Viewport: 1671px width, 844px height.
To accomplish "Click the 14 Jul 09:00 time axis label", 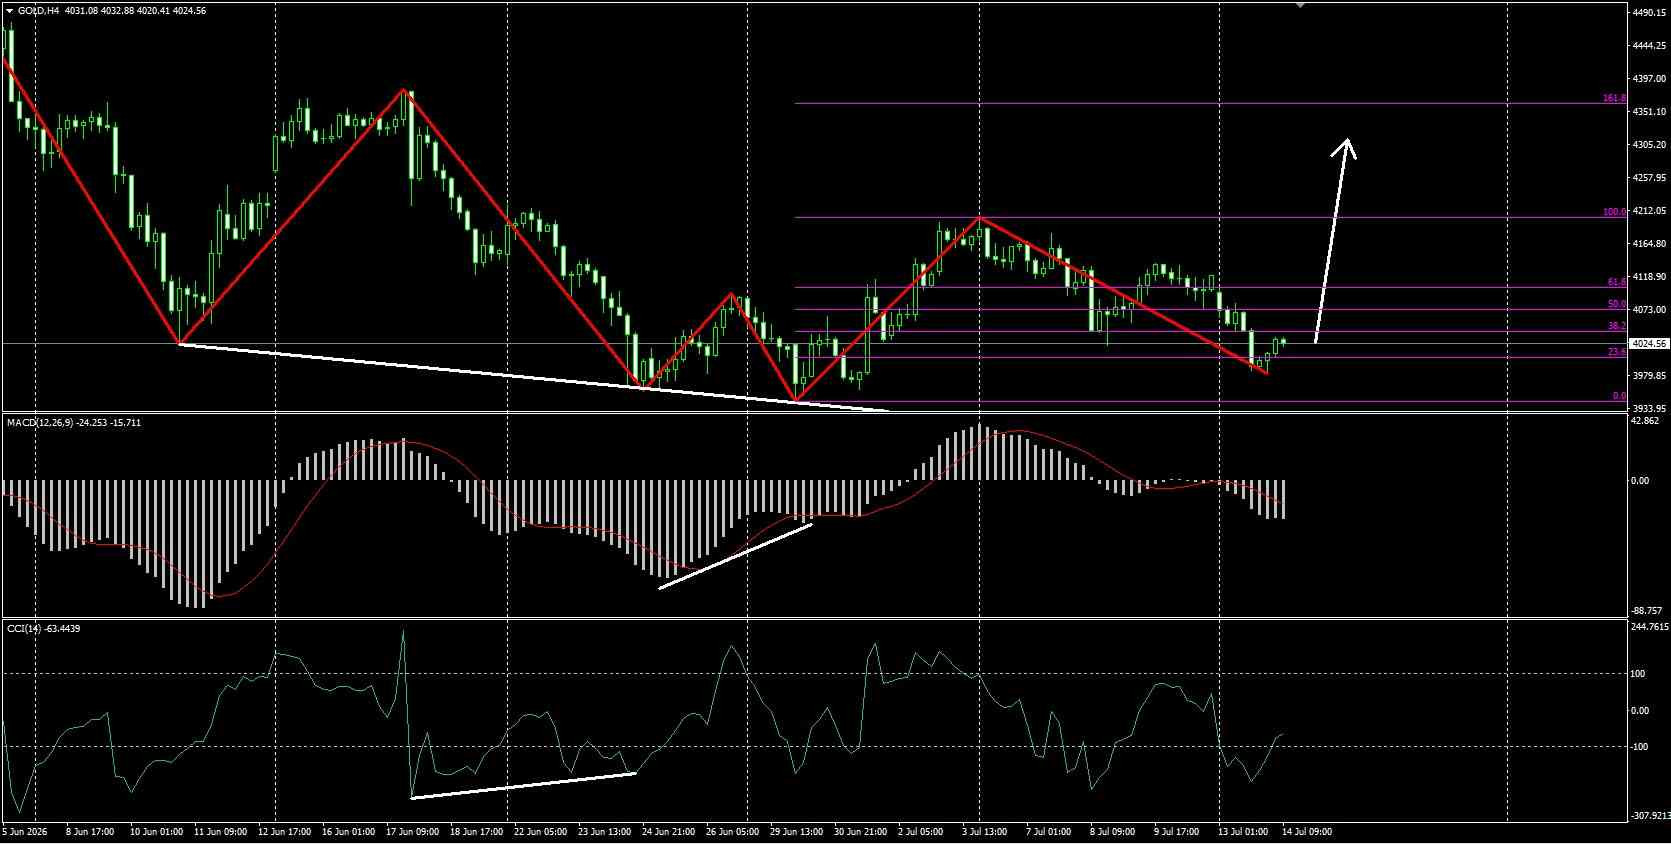I will pos(1307,831).
